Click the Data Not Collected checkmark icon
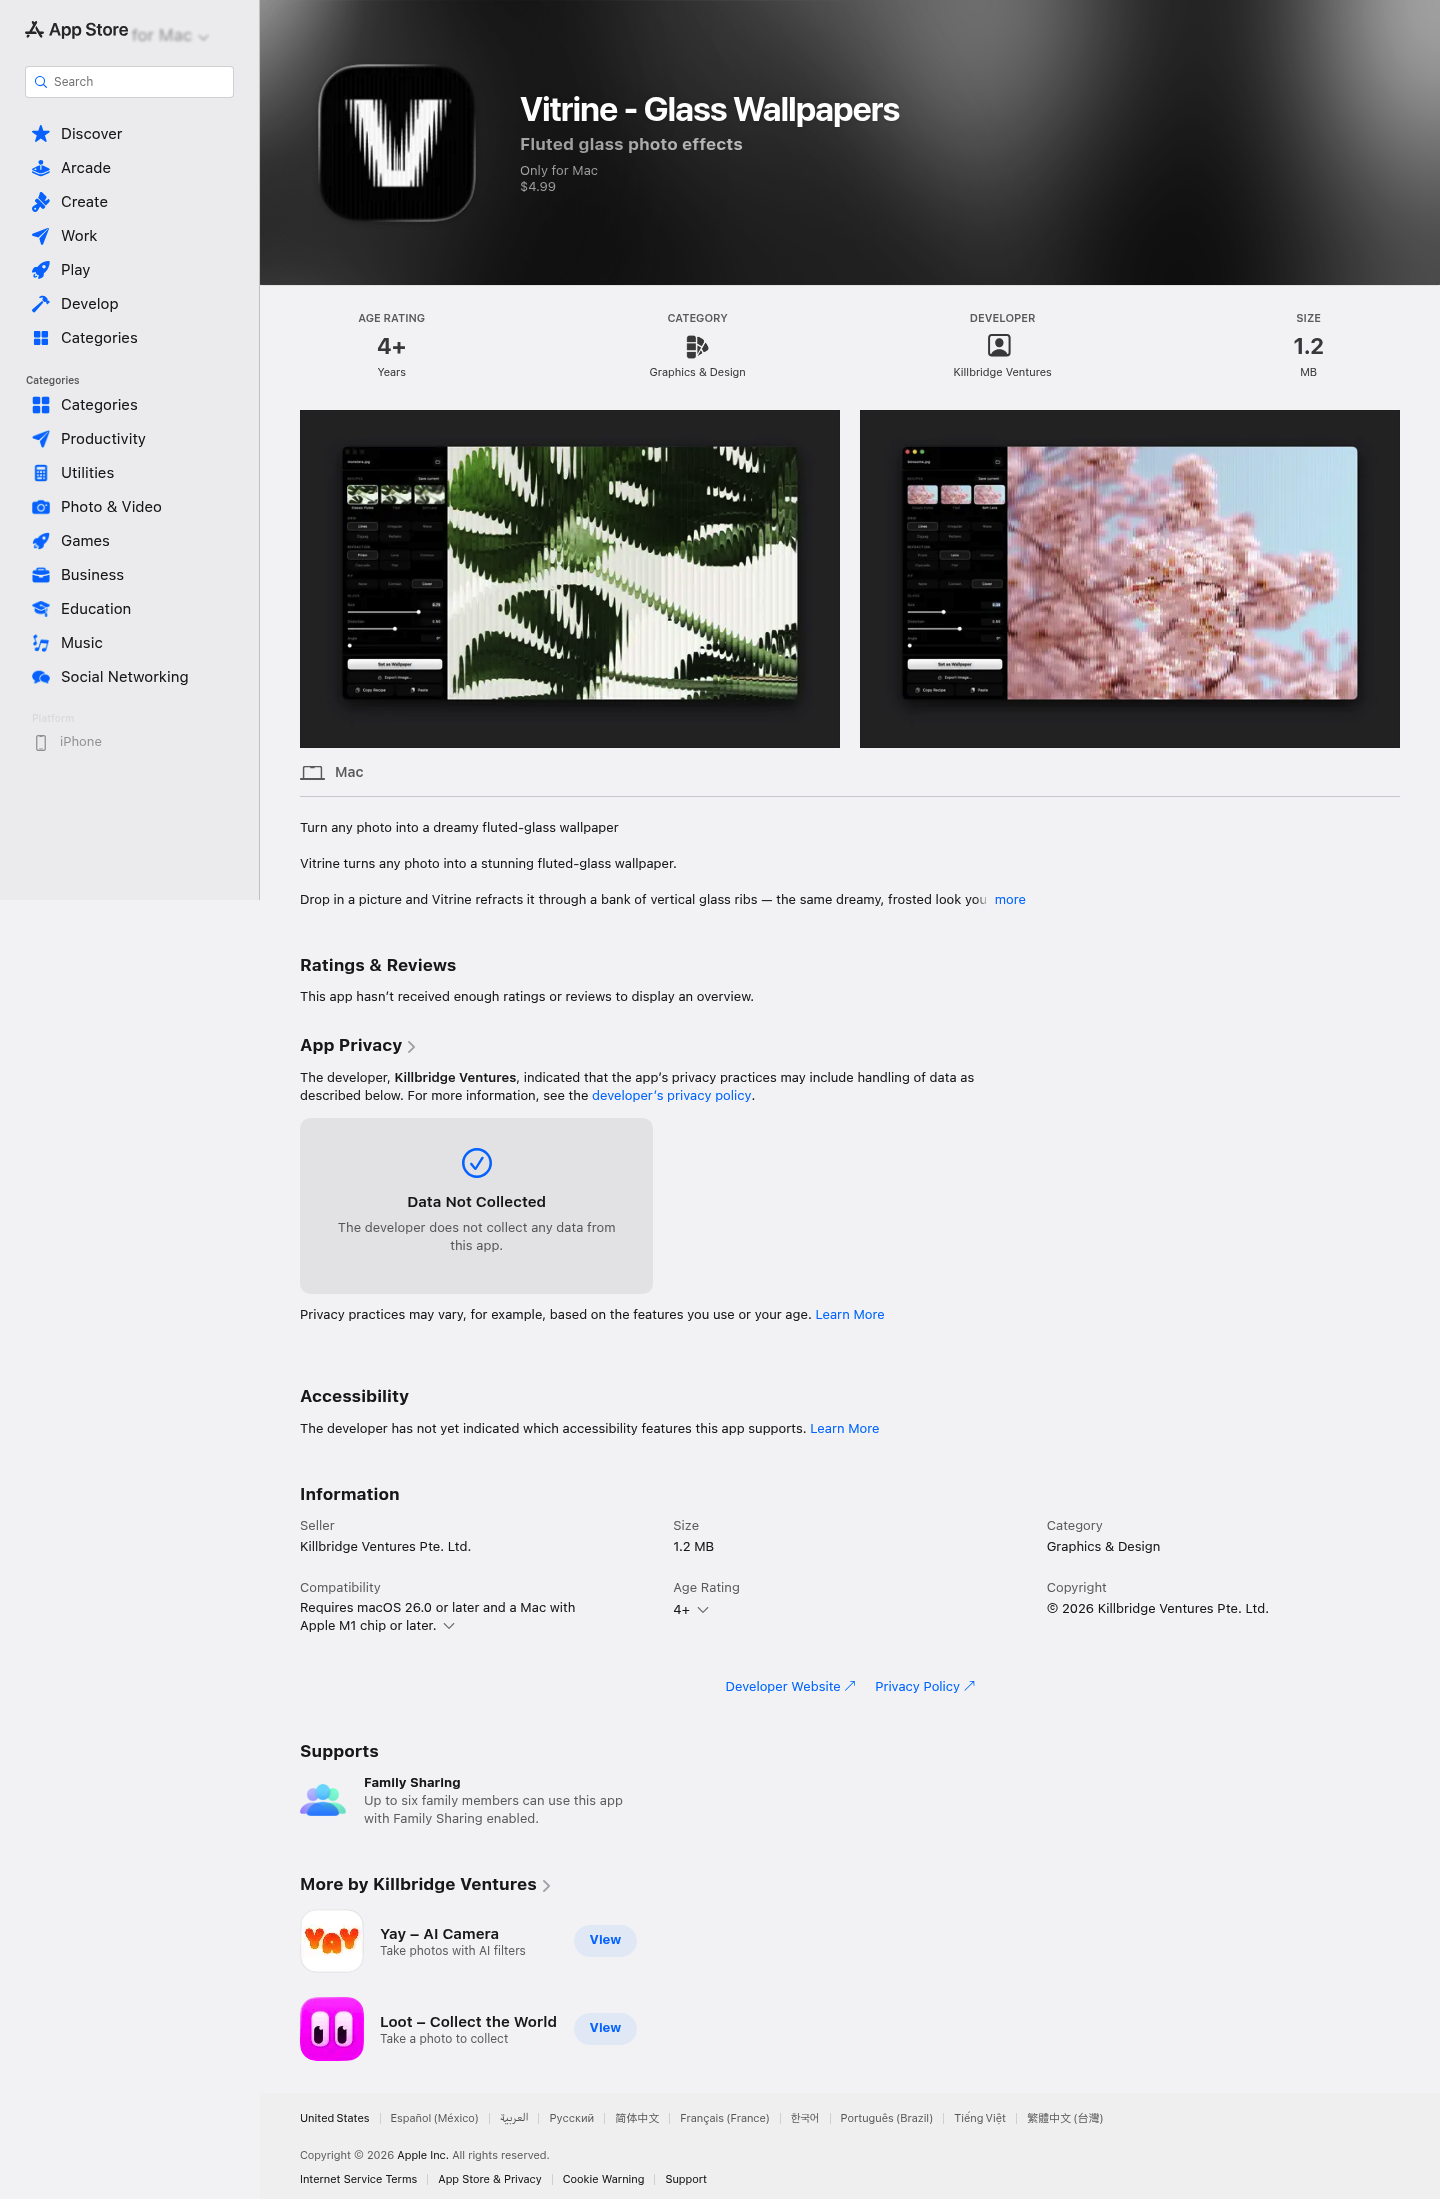 pyautogui.click(x=477, y=1163)
